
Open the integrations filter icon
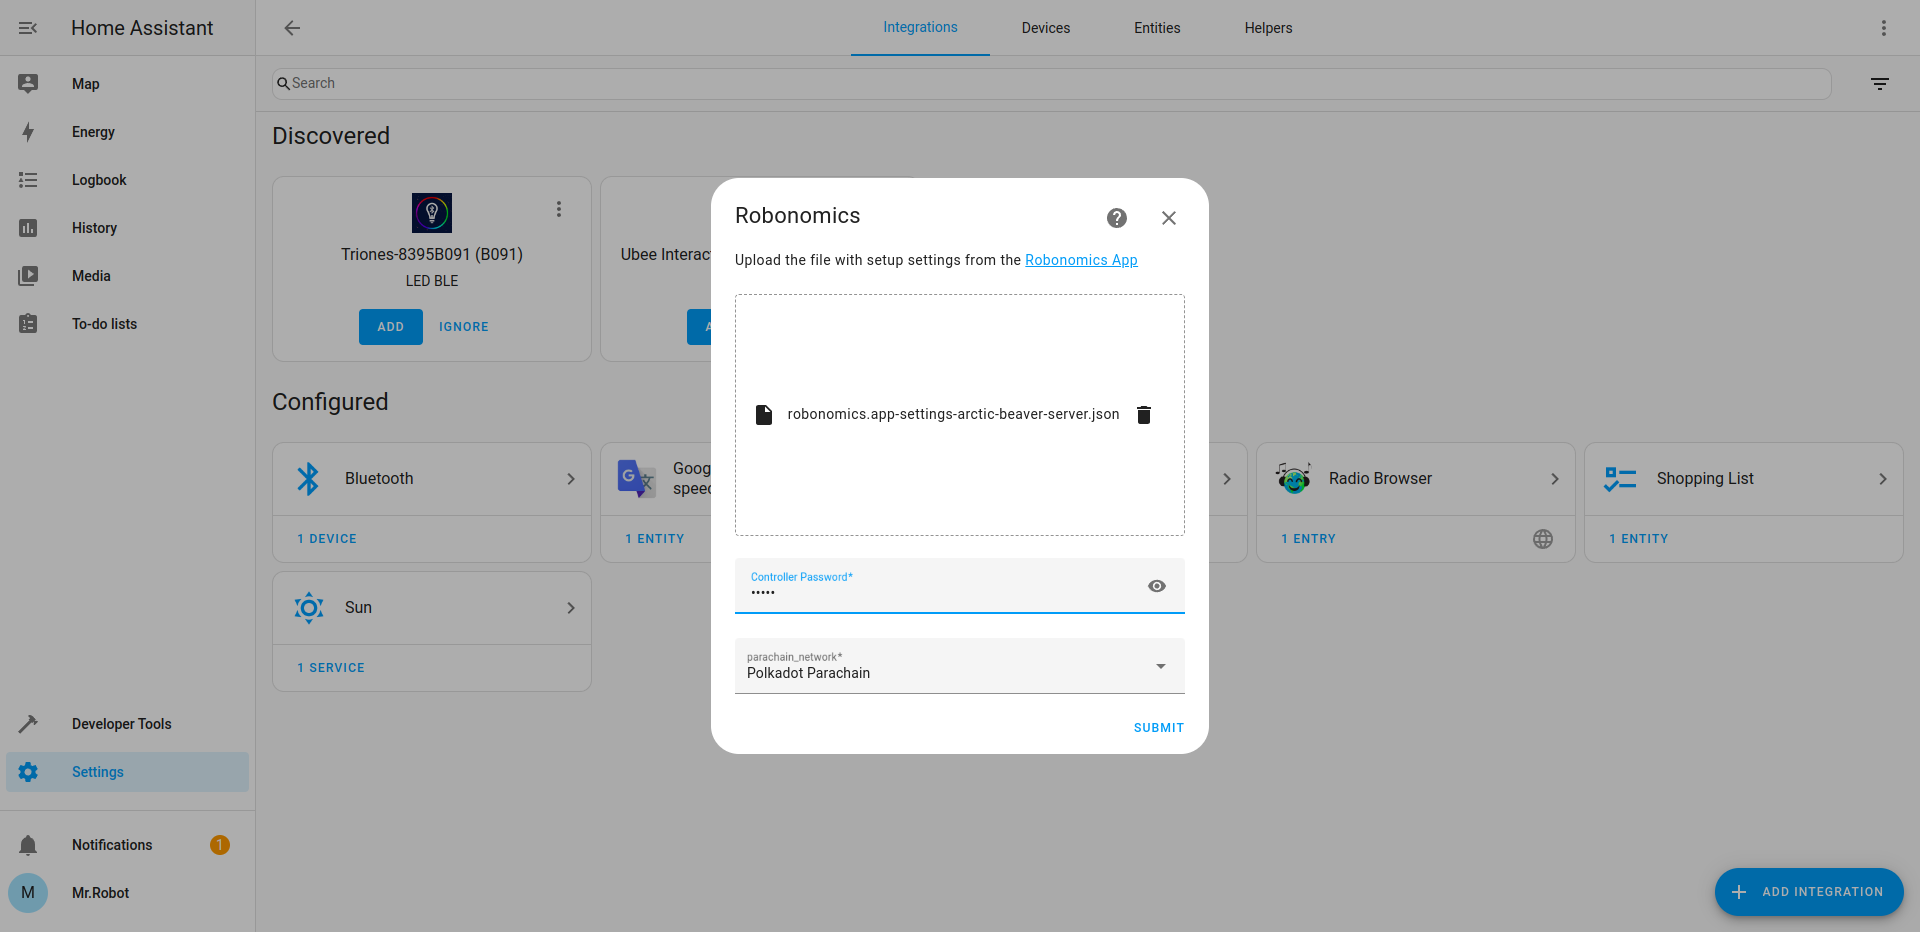1880,84
